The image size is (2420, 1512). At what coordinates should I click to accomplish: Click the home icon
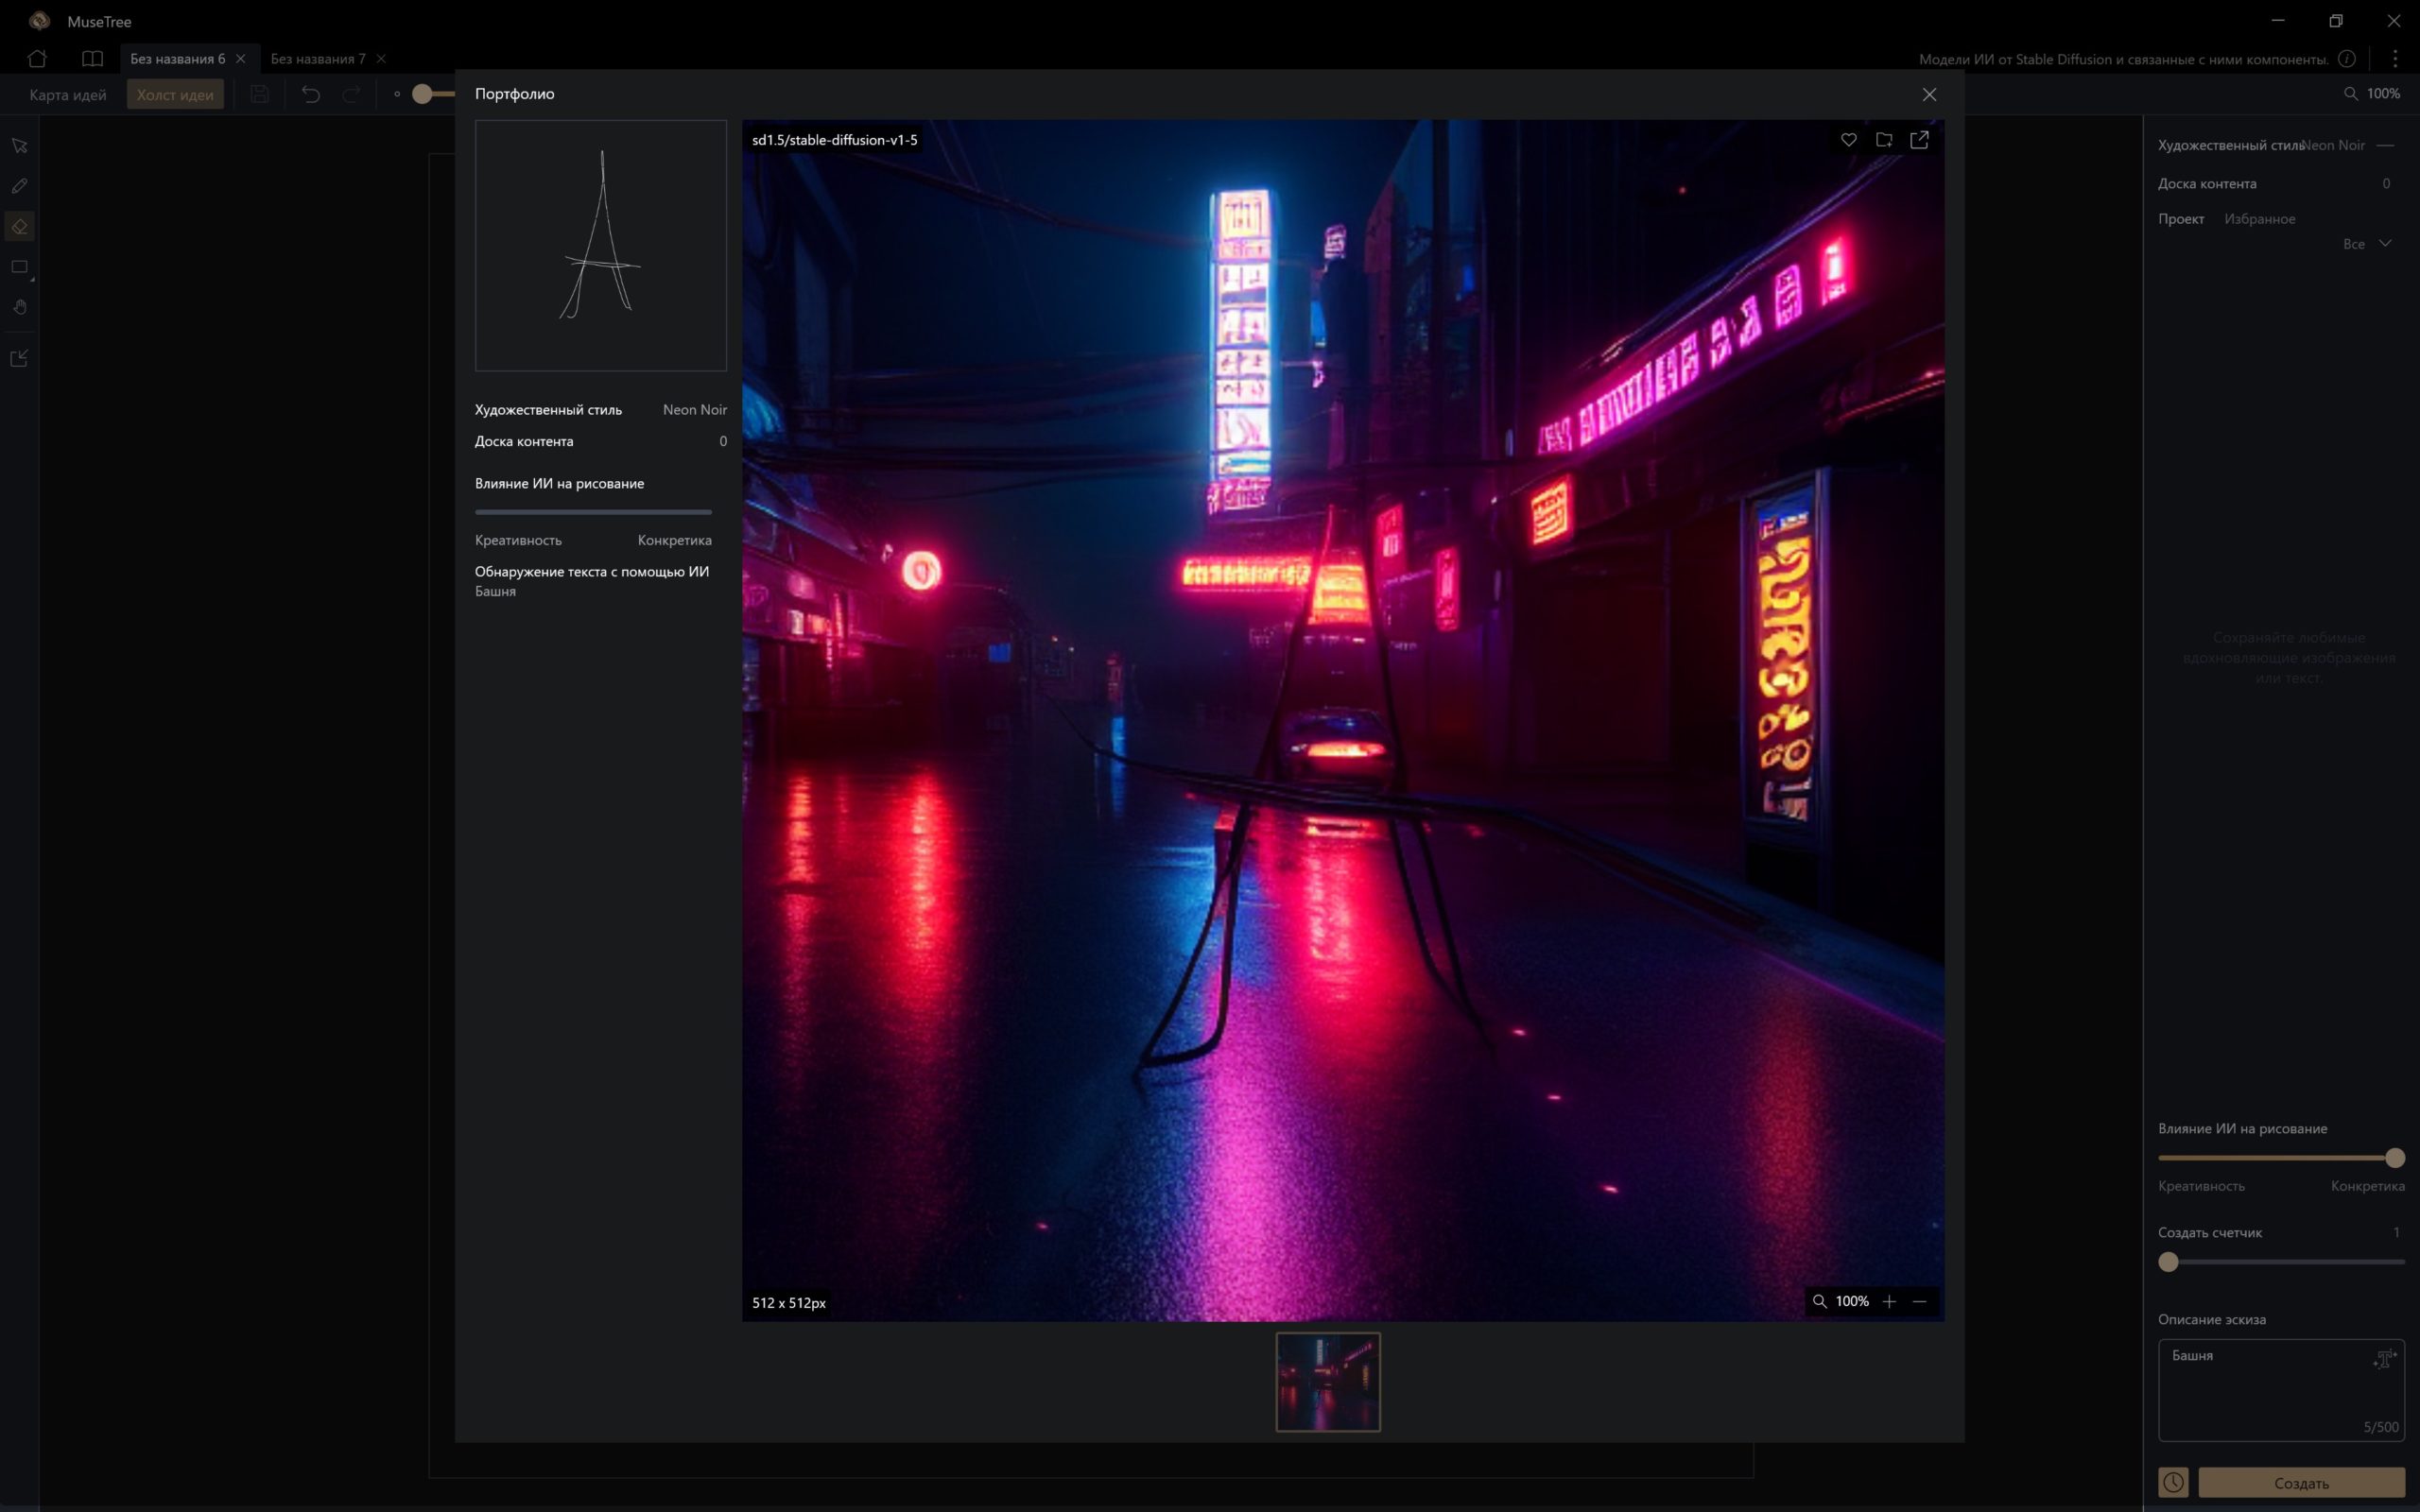(x=38, y=58)
